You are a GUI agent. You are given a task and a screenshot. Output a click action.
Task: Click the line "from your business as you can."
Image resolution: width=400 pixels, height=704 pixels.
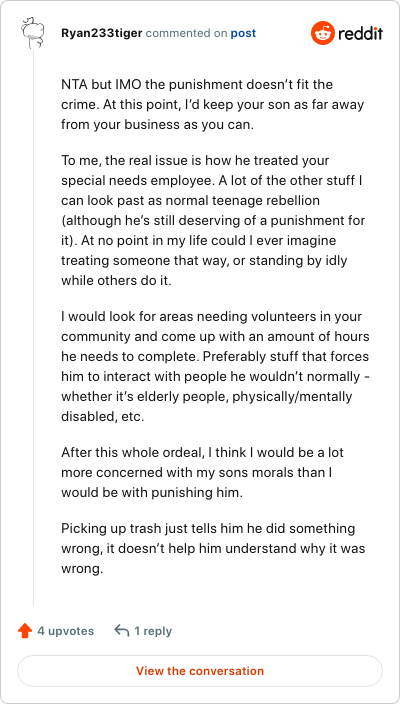tap(158, 124)
